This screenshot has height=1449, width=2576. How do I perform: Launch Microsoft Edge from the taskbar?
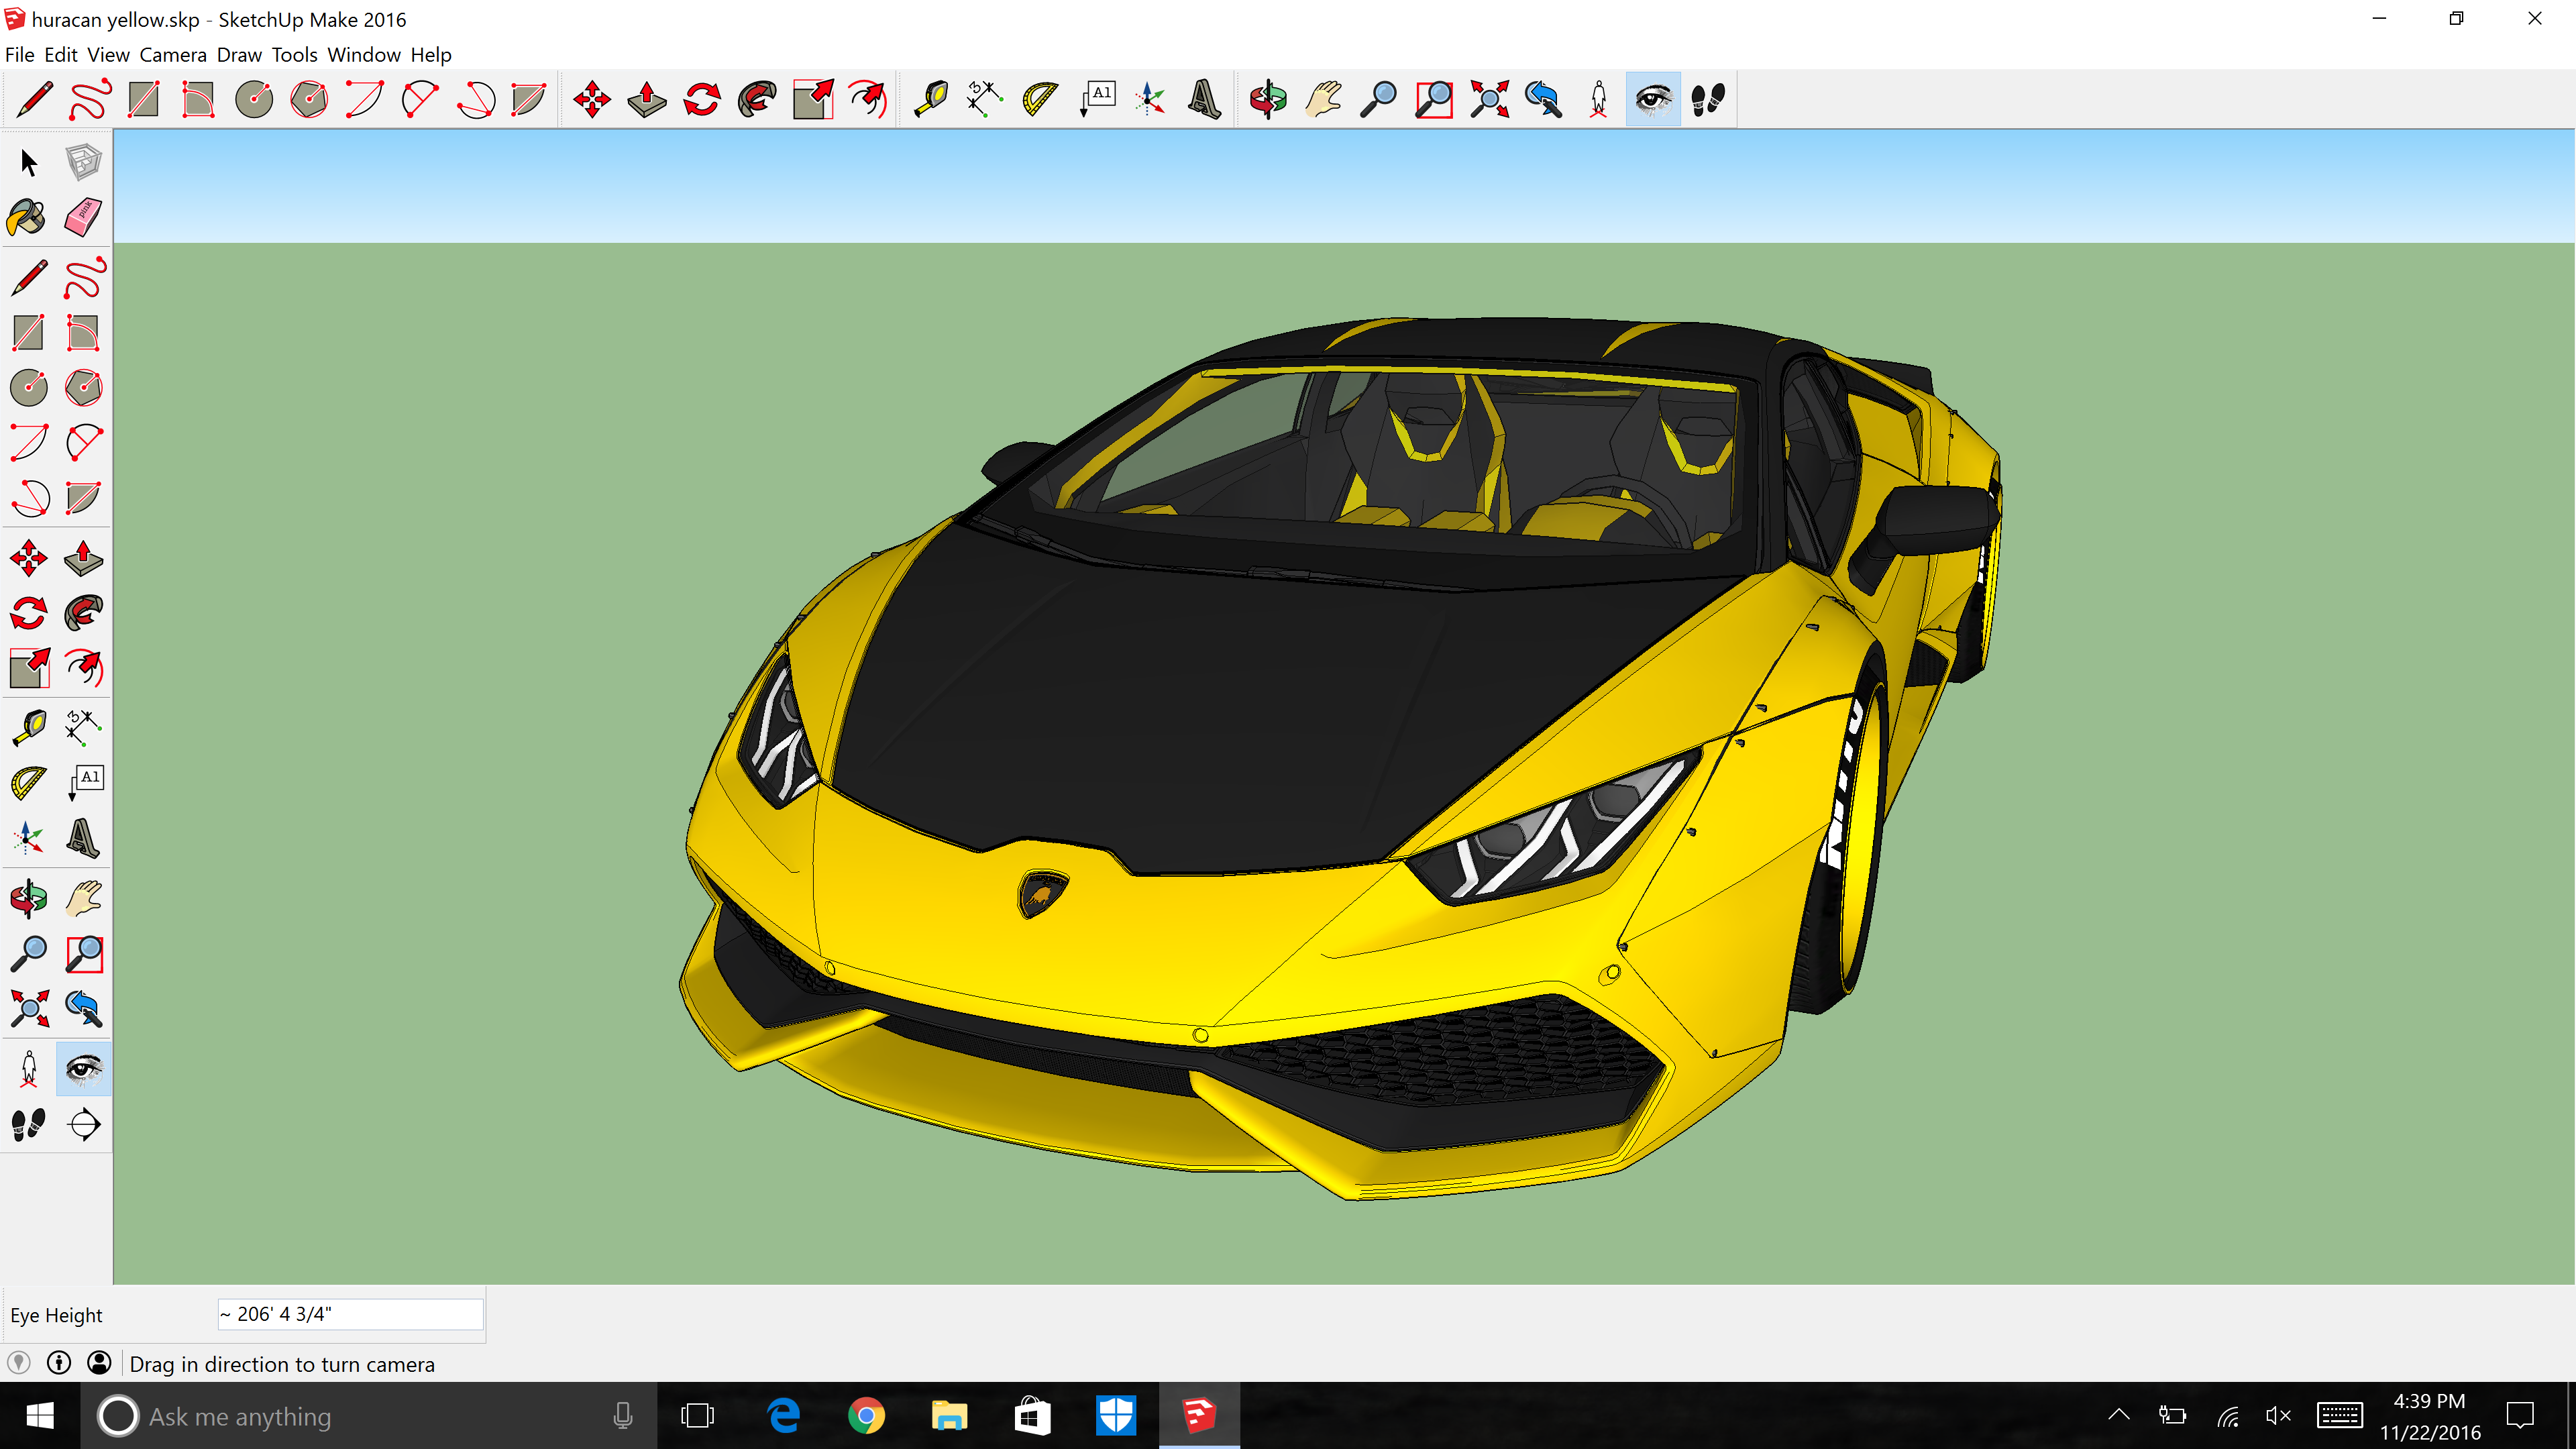(783, 1416)
